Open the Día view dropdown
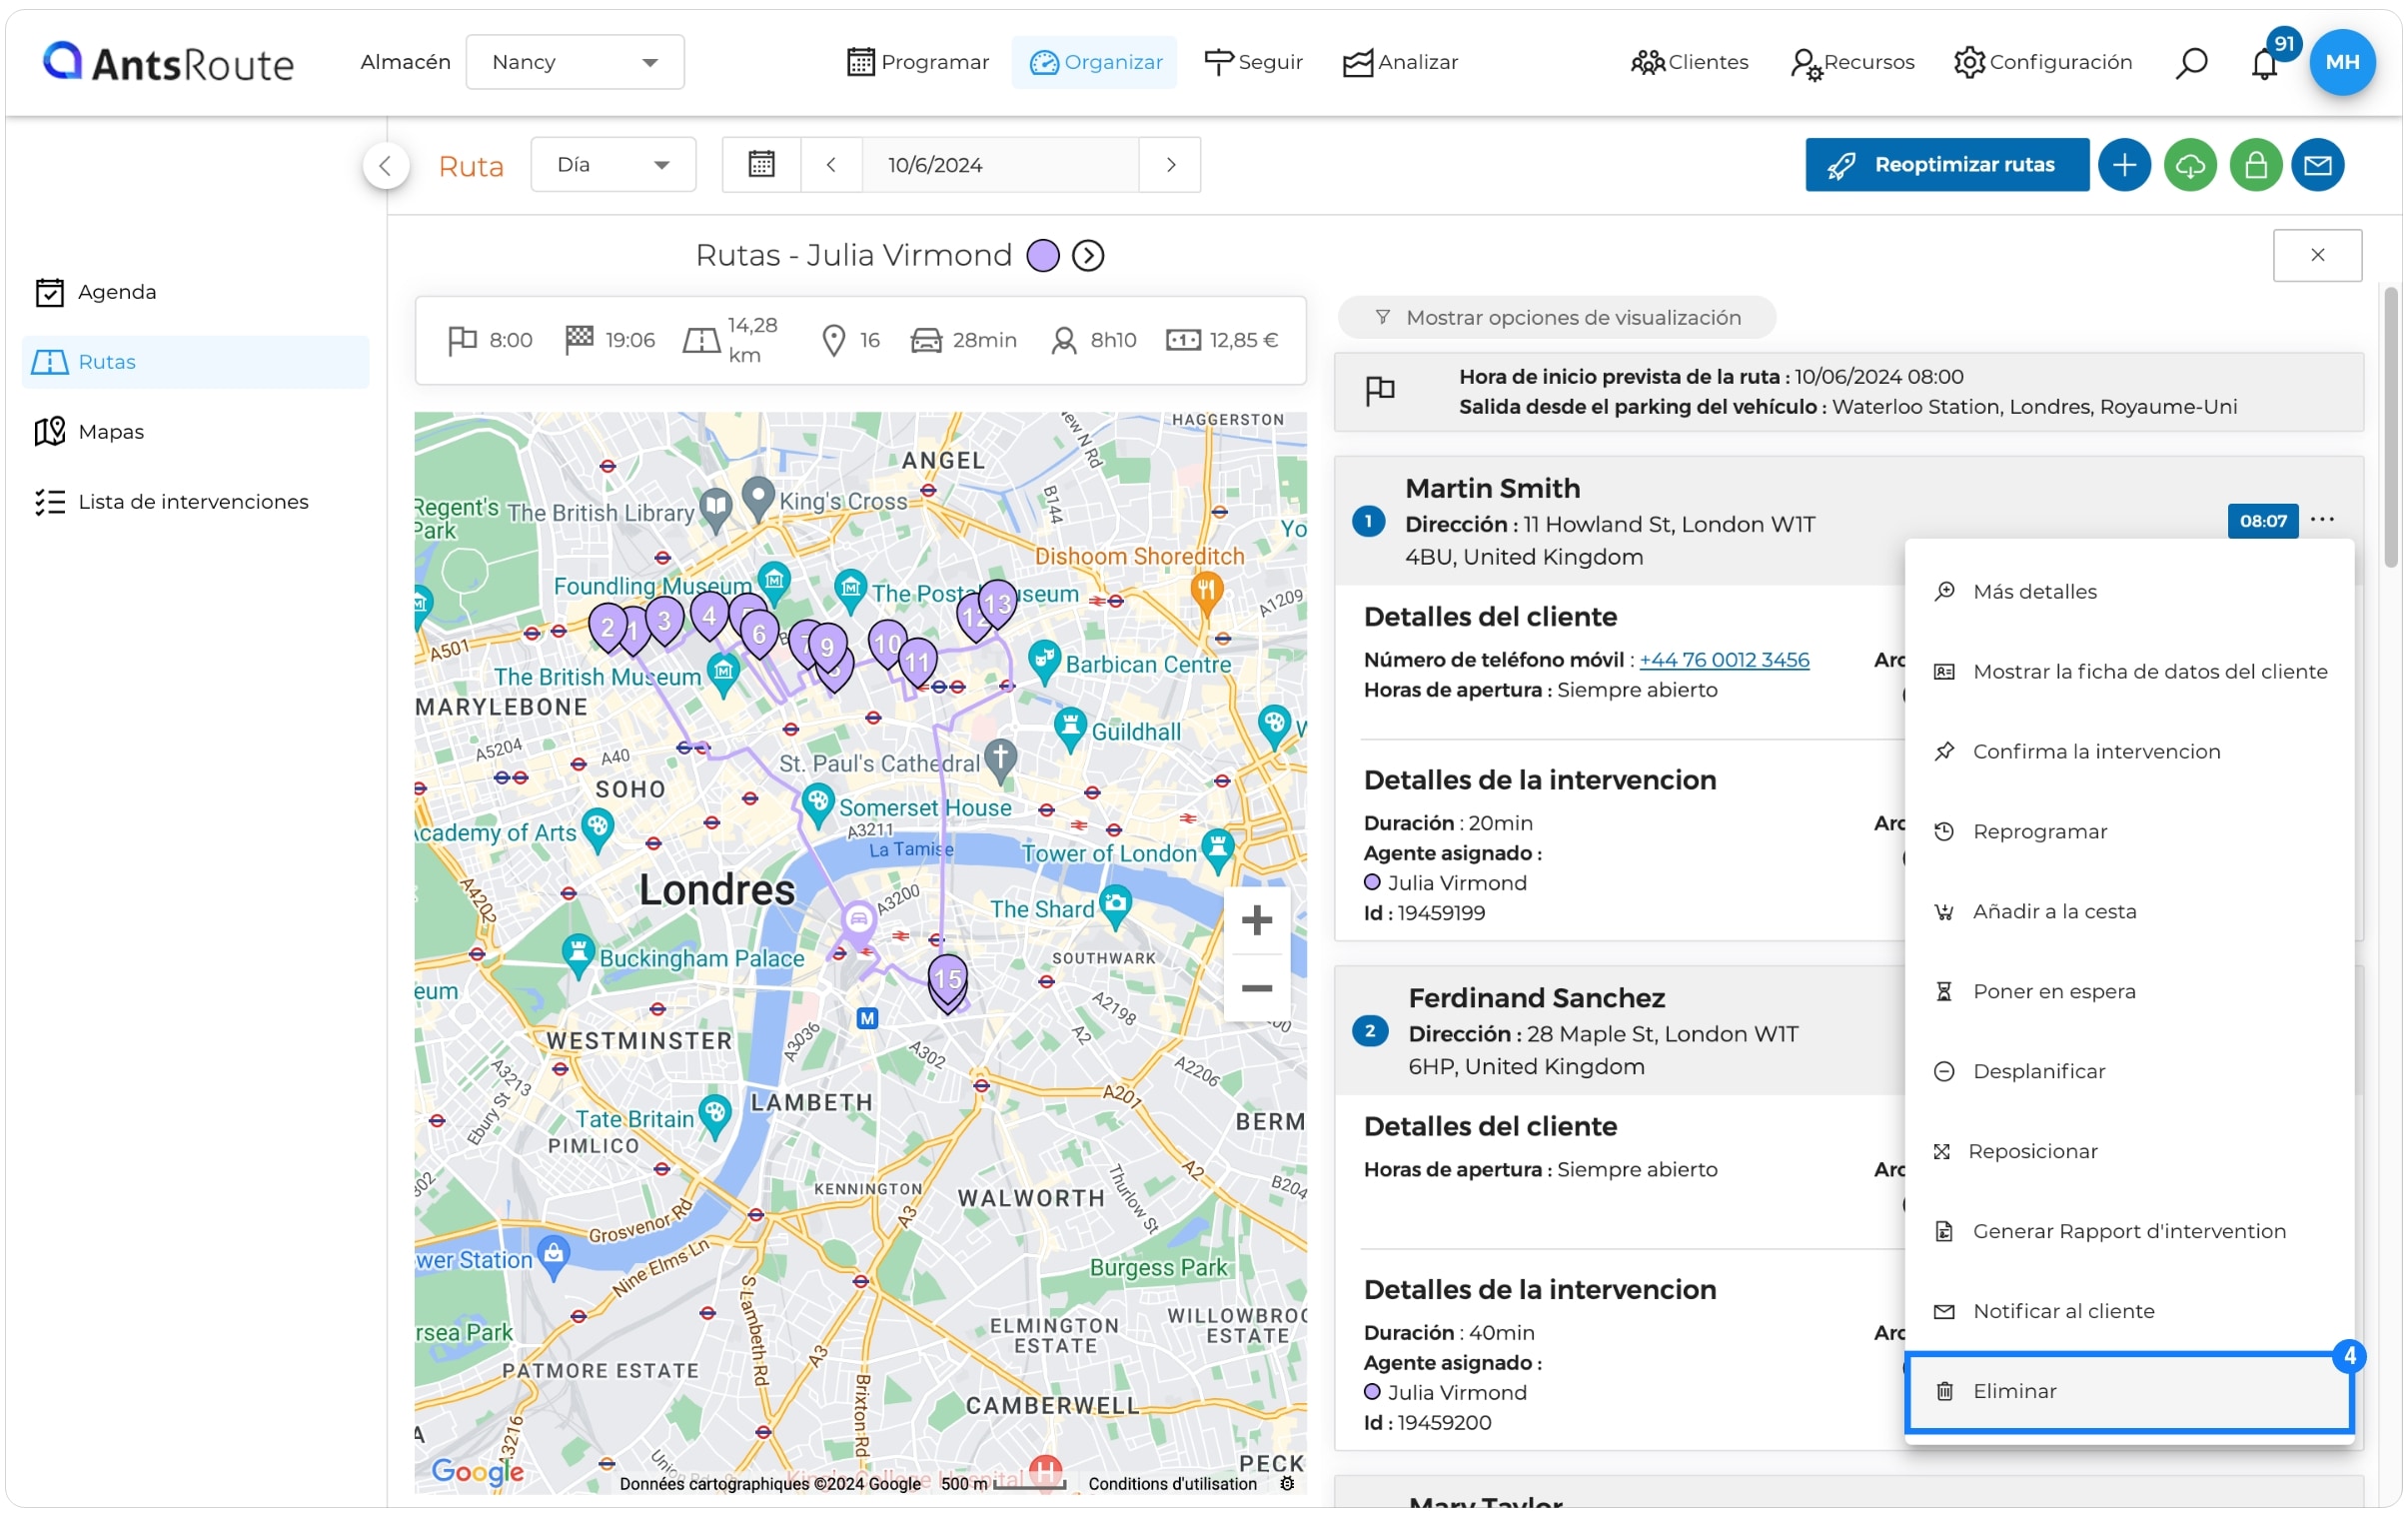This screenshot has width=2408, height=1516. pos(613,165)
